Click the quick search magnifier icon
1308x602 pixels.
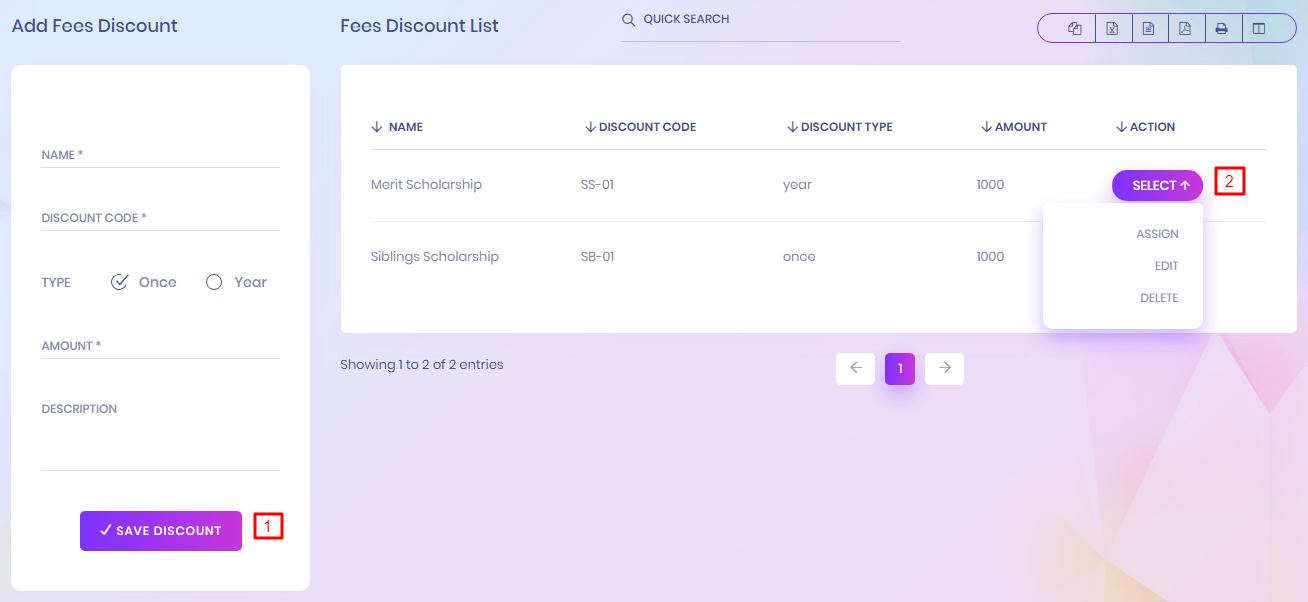[628, 20]
